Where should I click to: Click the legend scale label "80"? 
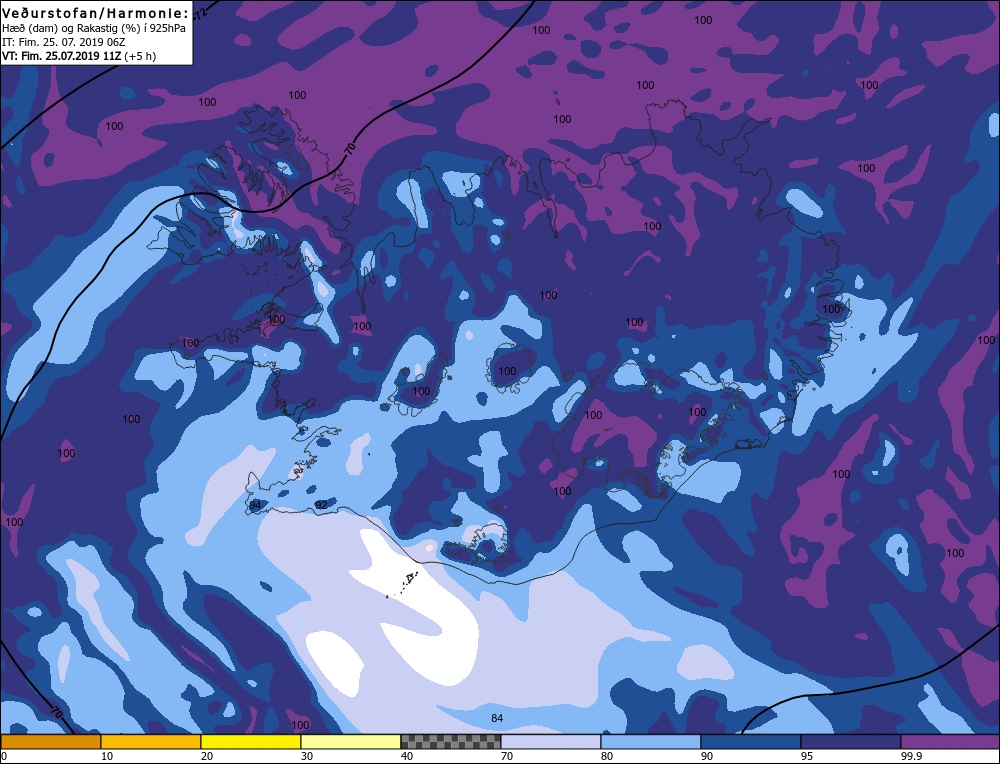coord(607,756)
